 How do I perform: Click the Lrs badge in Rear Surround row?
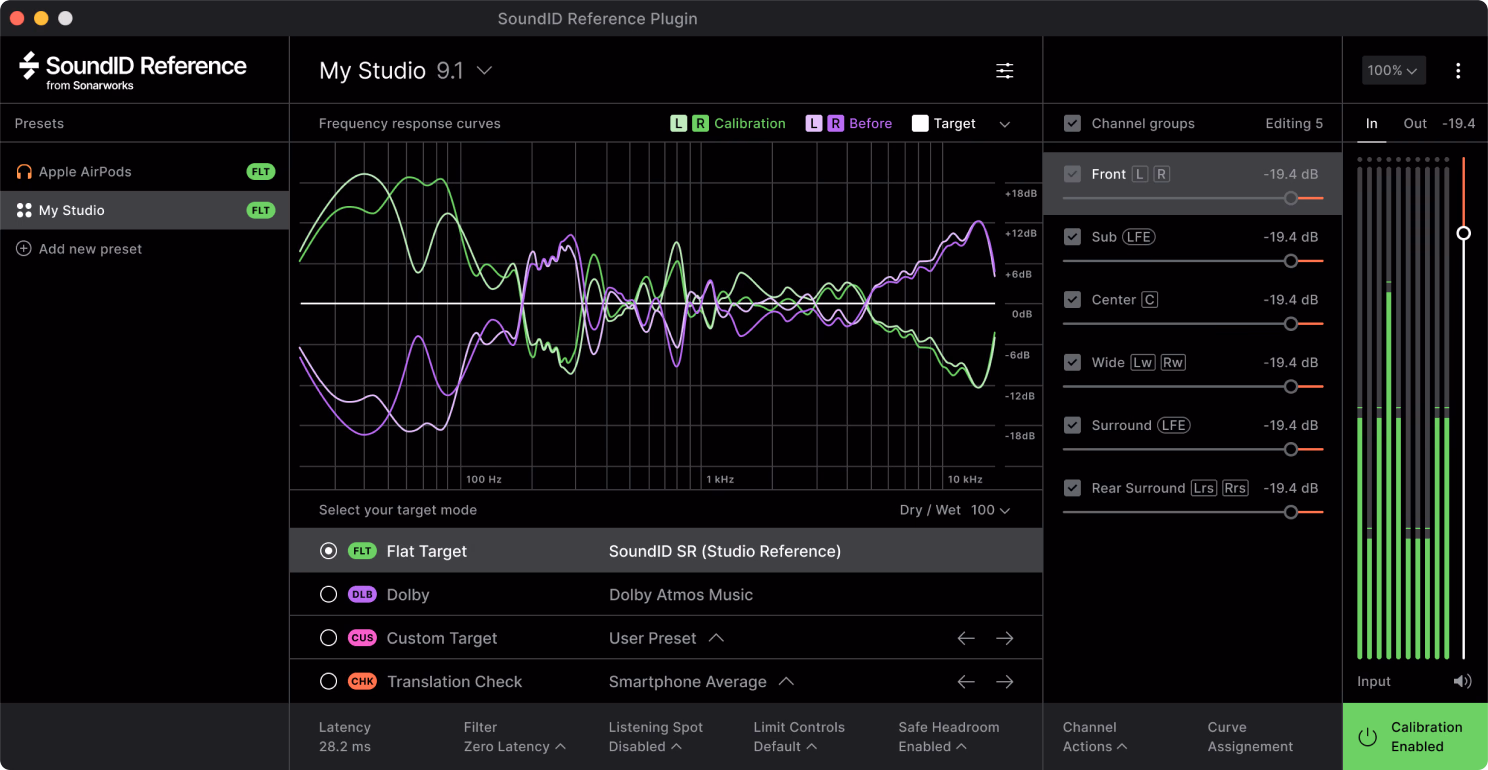[x=1204, y=488]
